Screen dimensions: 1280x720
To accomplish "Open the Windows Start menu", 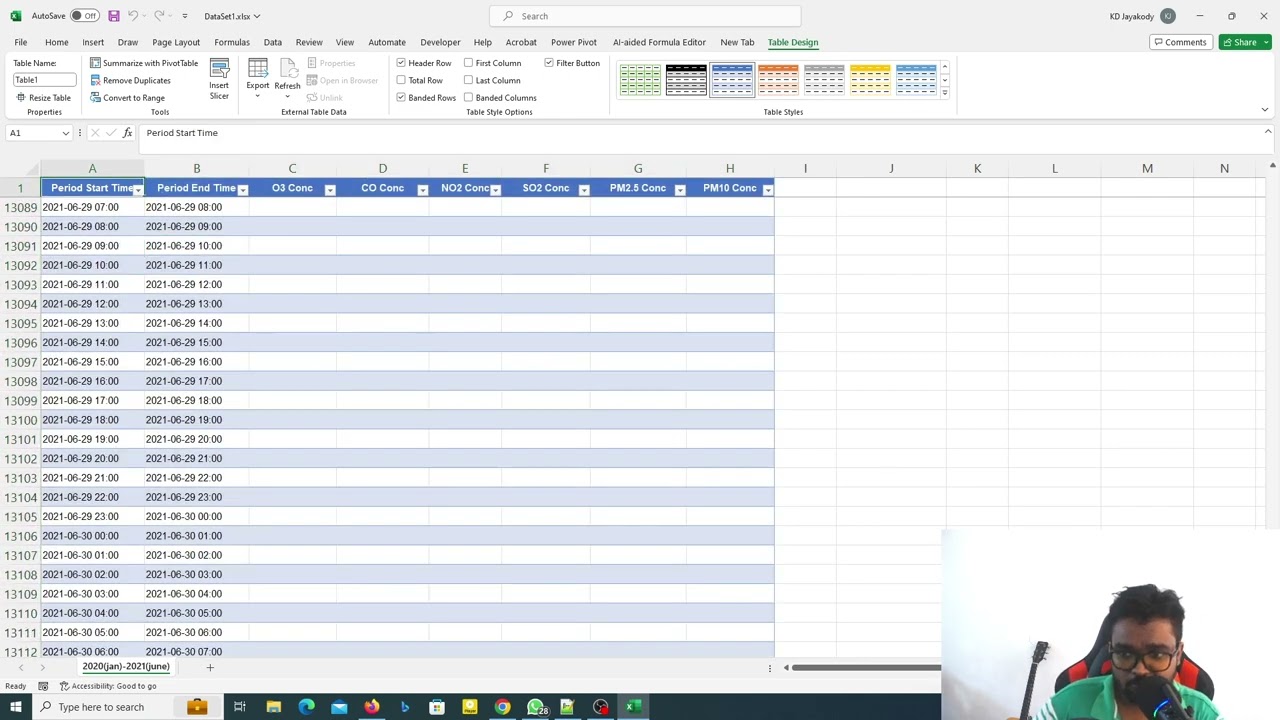I will (x=15, y=707).
